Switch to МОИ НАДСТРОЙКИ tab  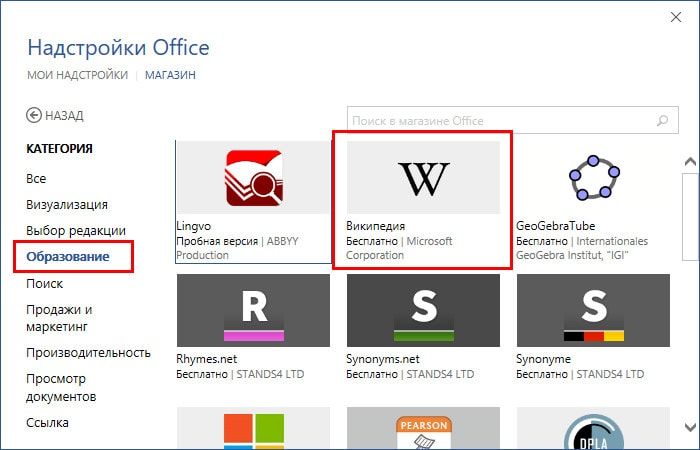click(77, 75)
